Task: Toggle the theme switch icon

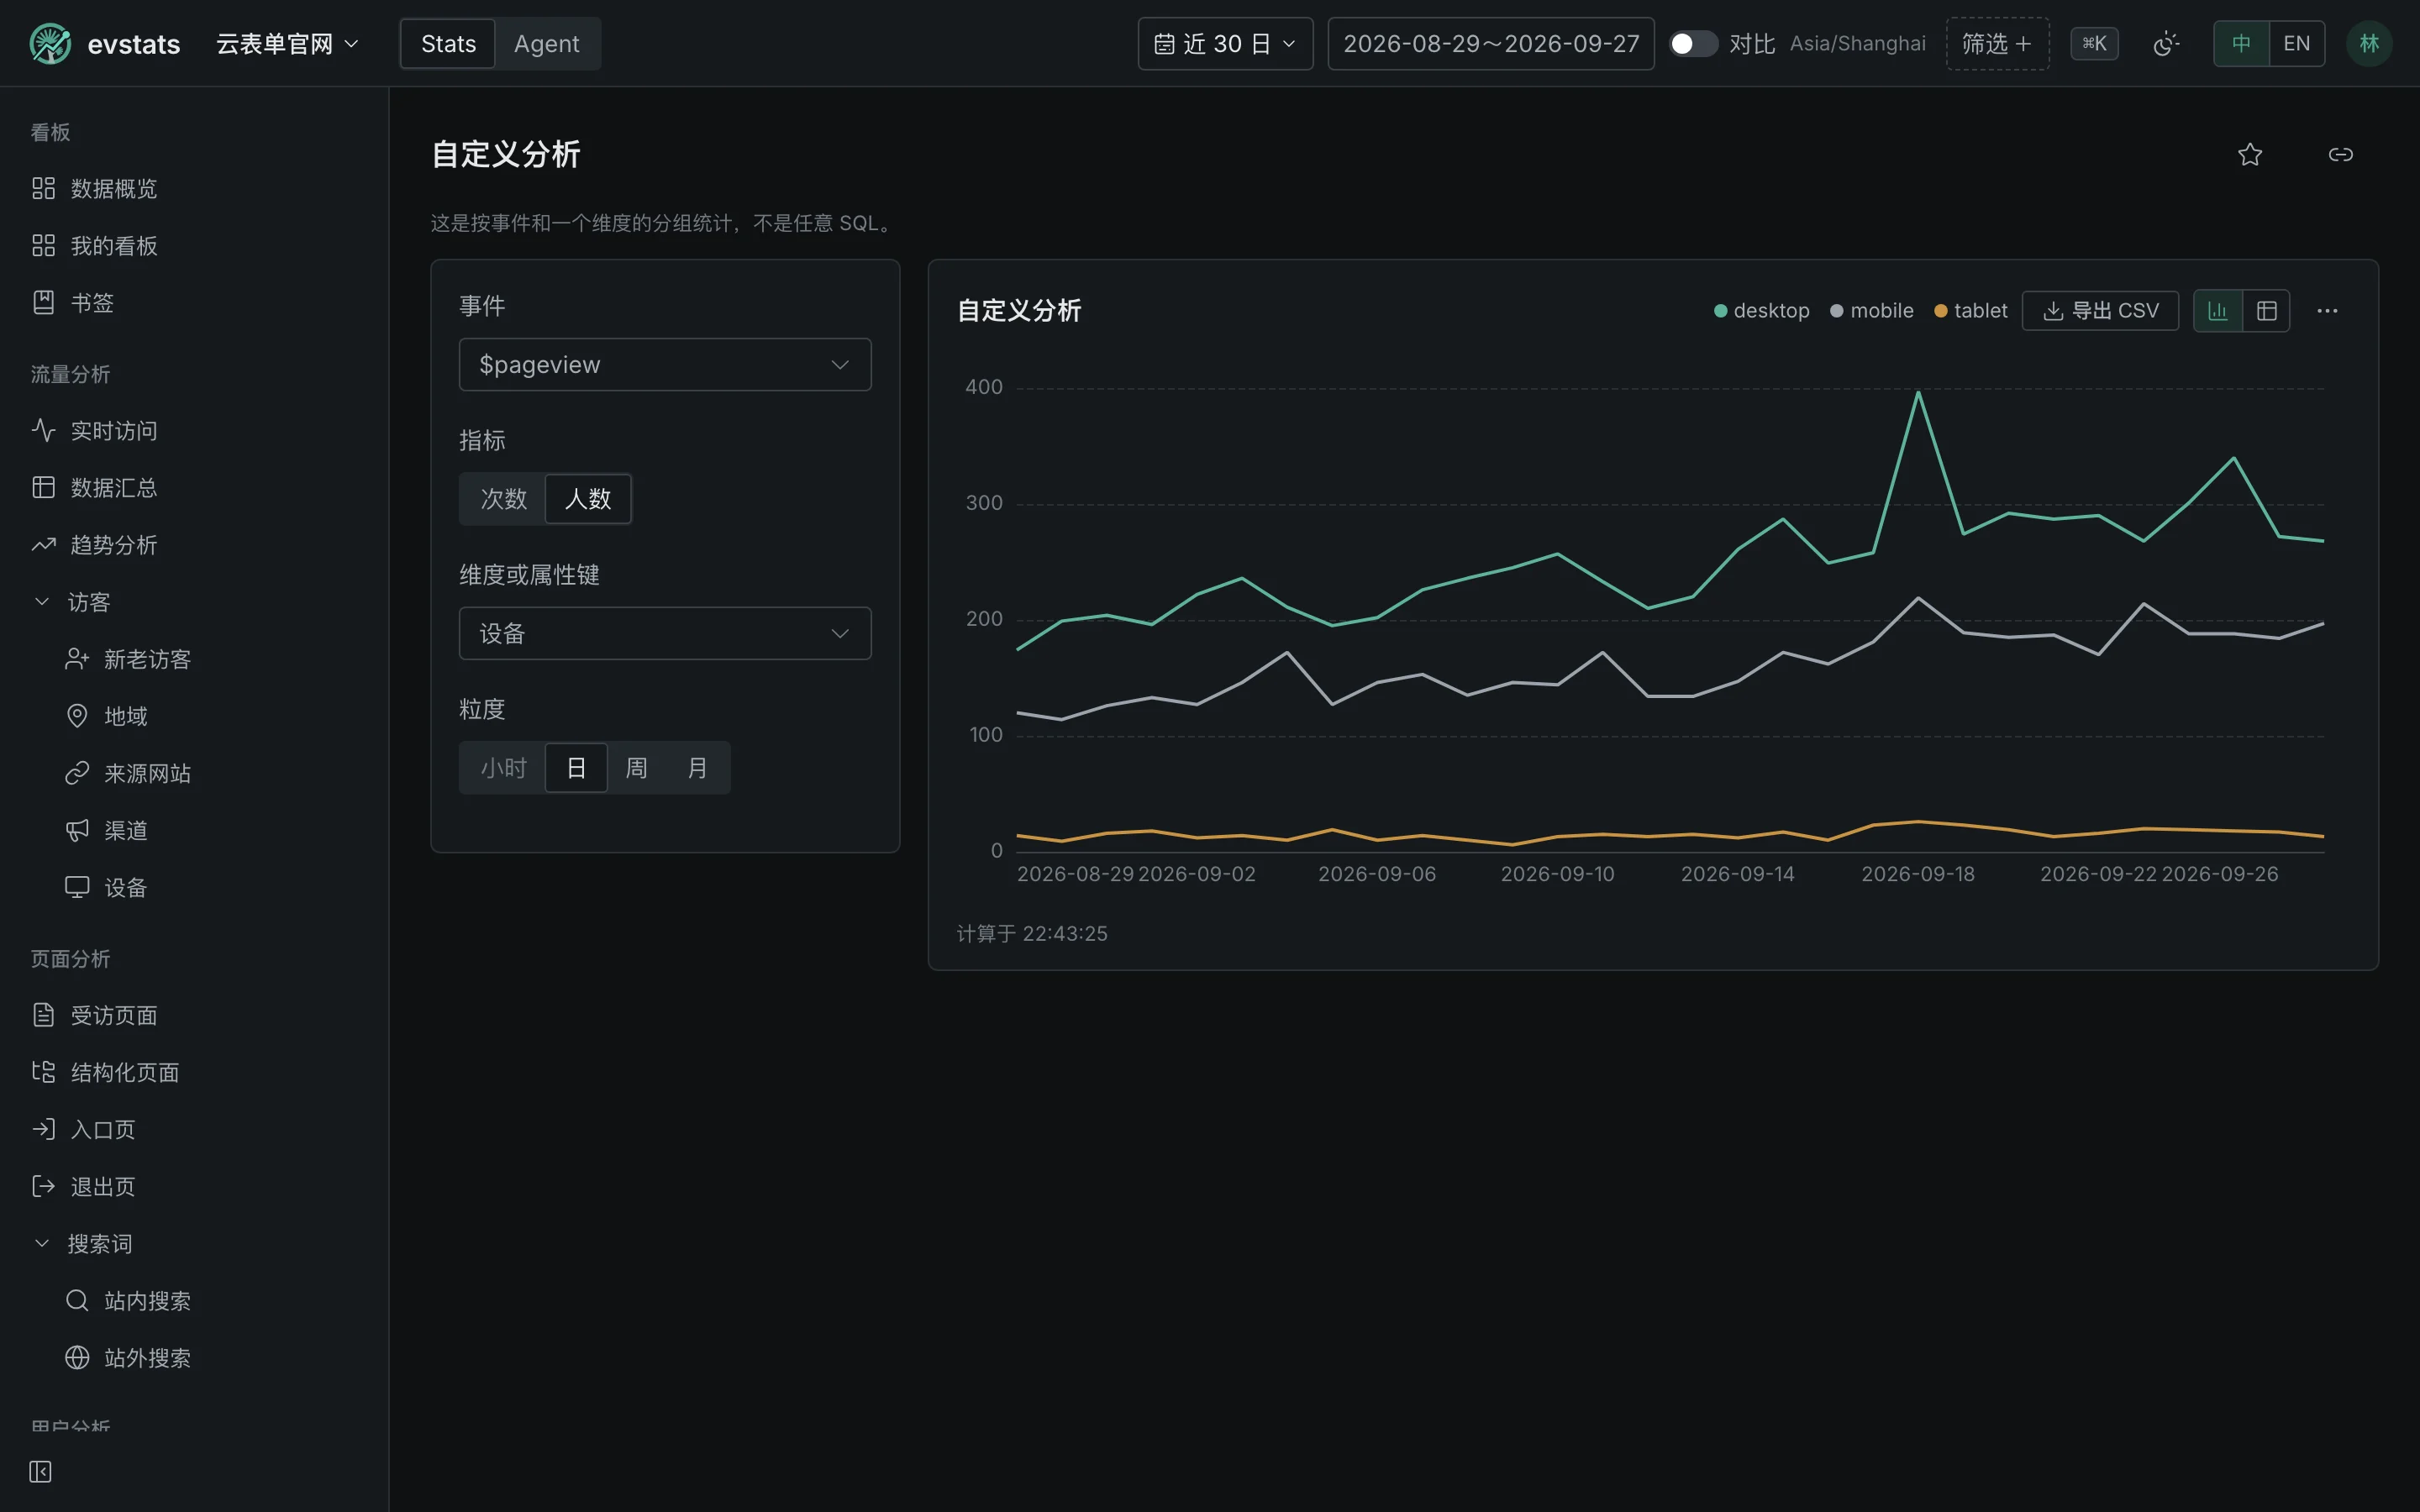Action: [x=2166, y=43]
